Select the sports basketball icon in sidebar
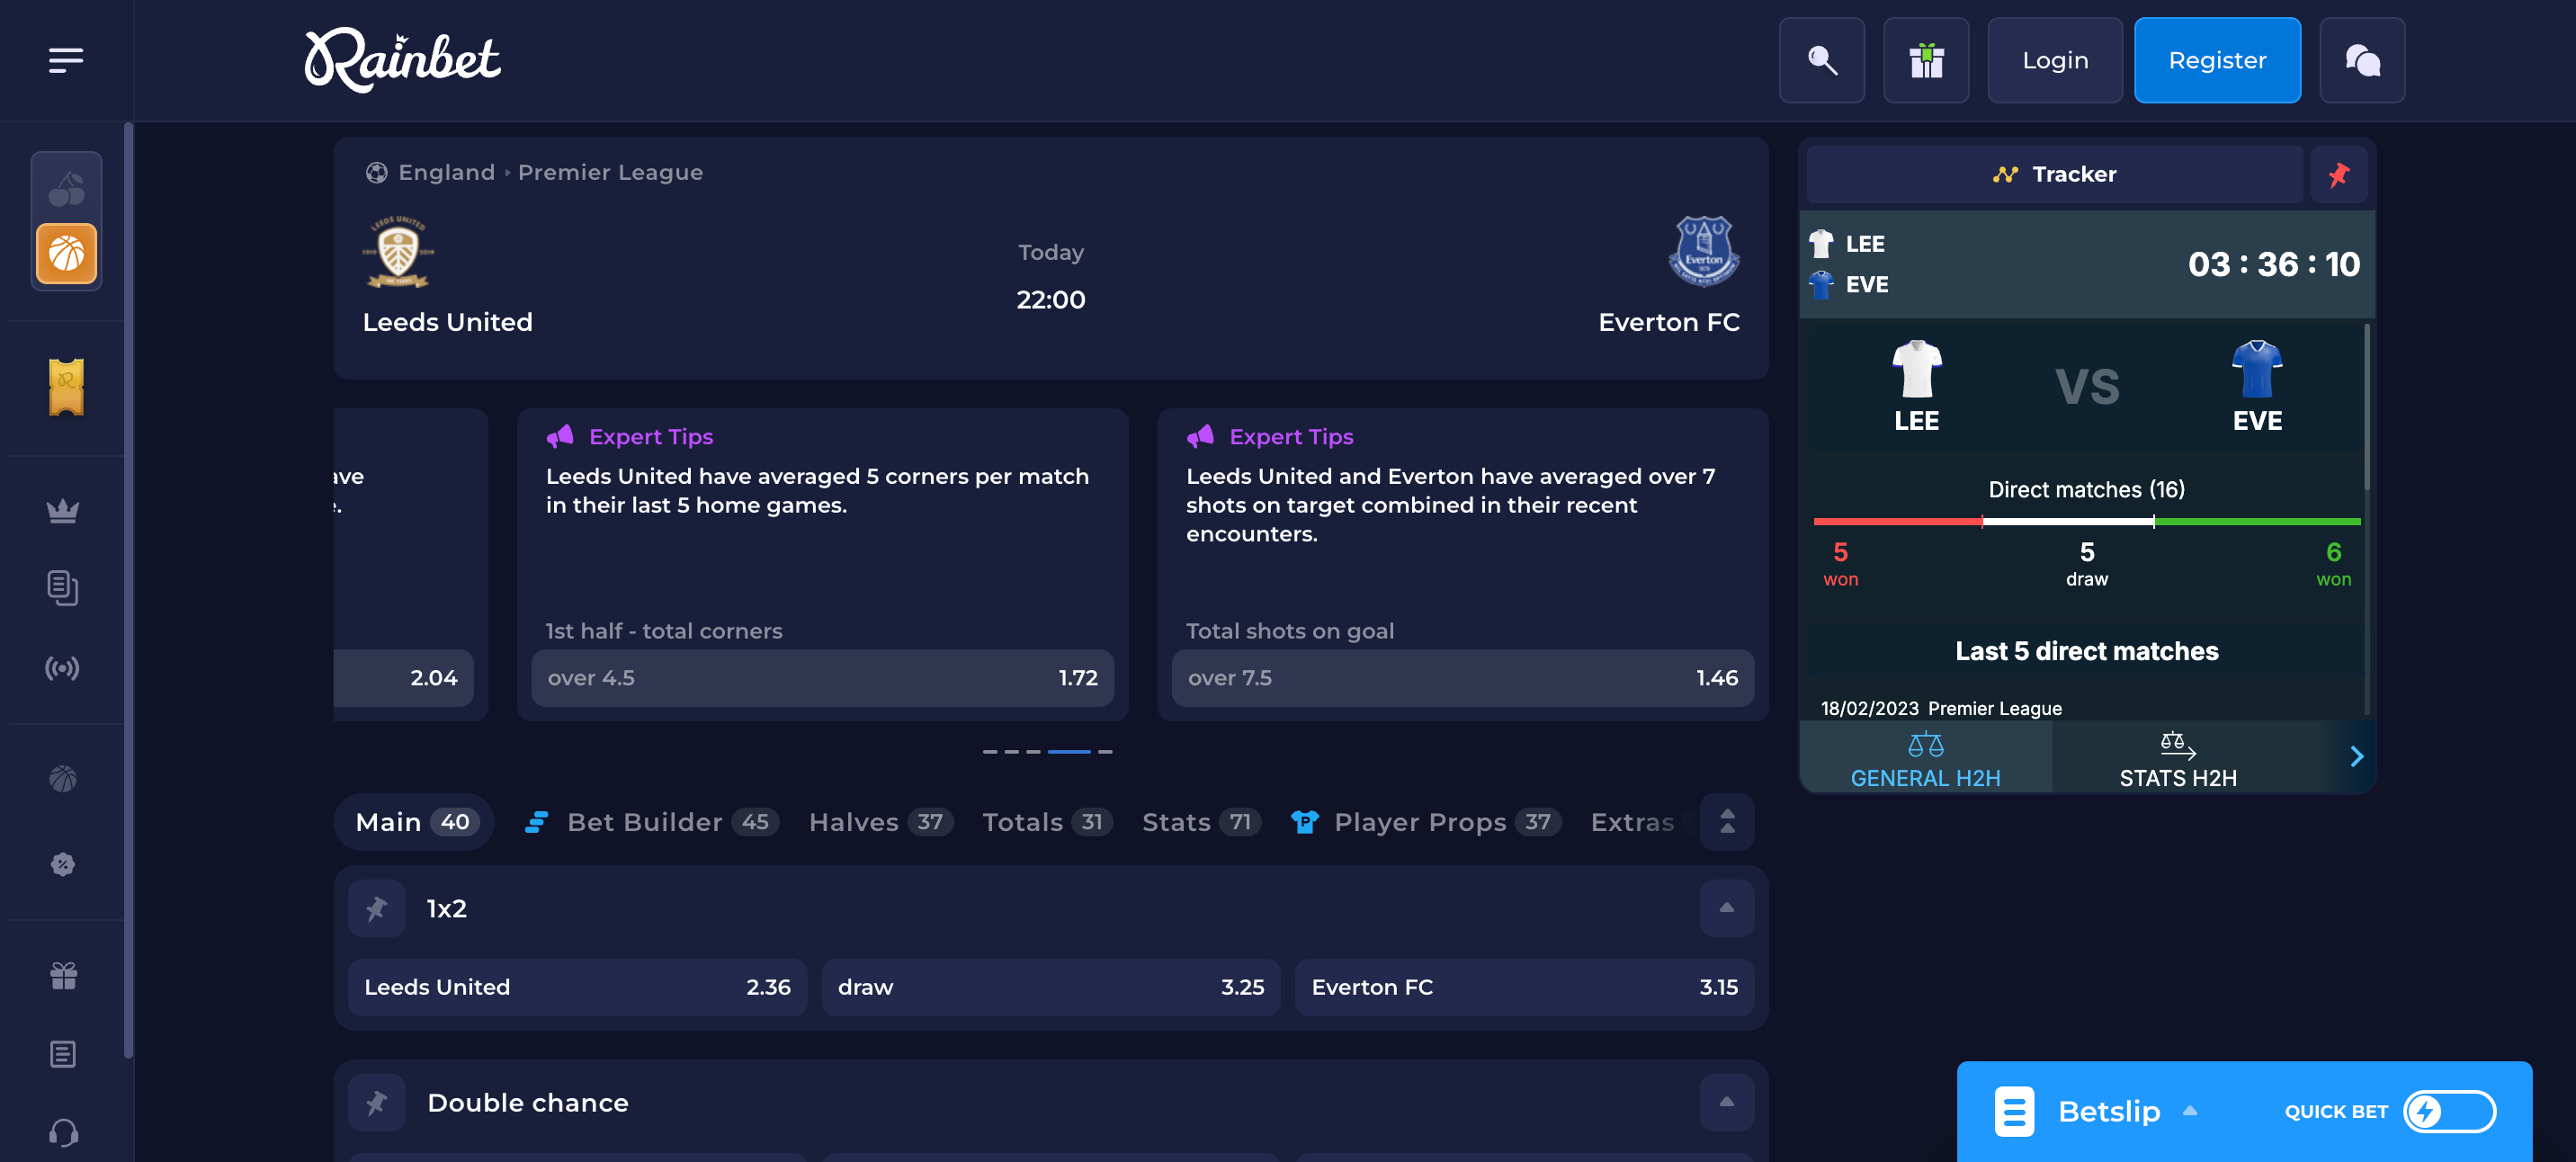The height and width of the screenshot is (1162, 2576). click(x=66, y=253)
